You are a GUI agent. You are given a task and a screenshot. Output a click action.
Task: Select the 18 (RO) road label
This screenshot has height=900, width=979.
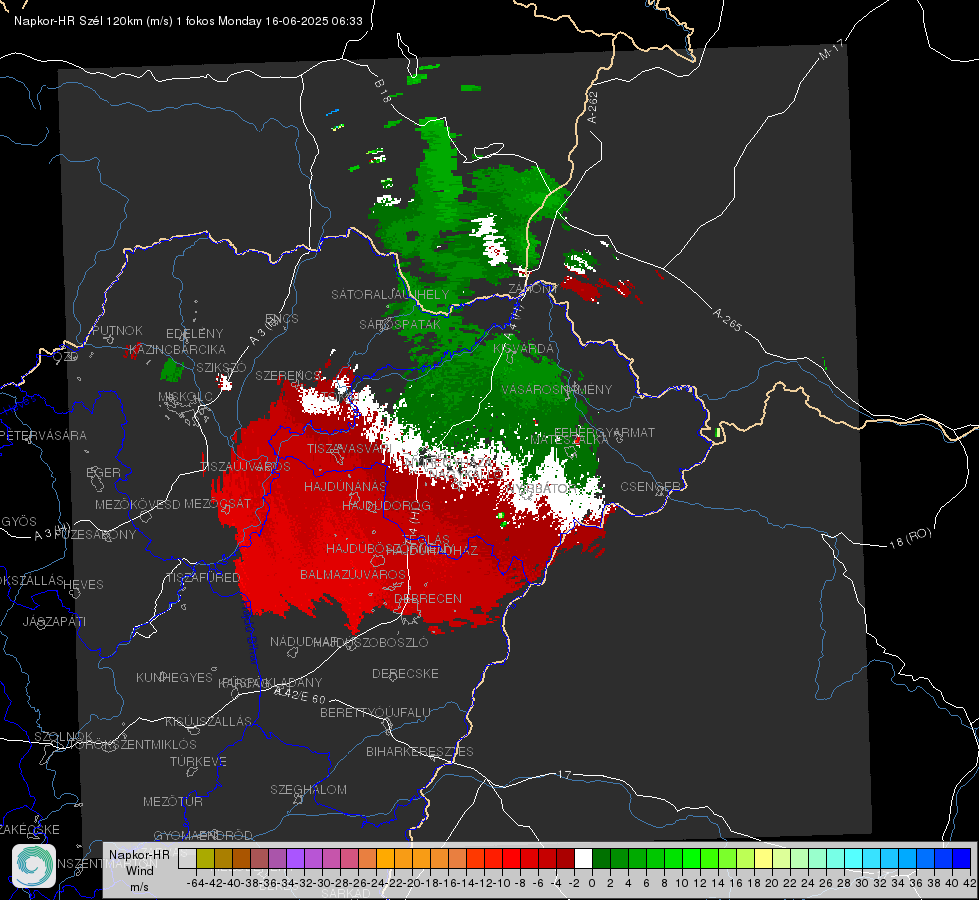coord(910,538)
